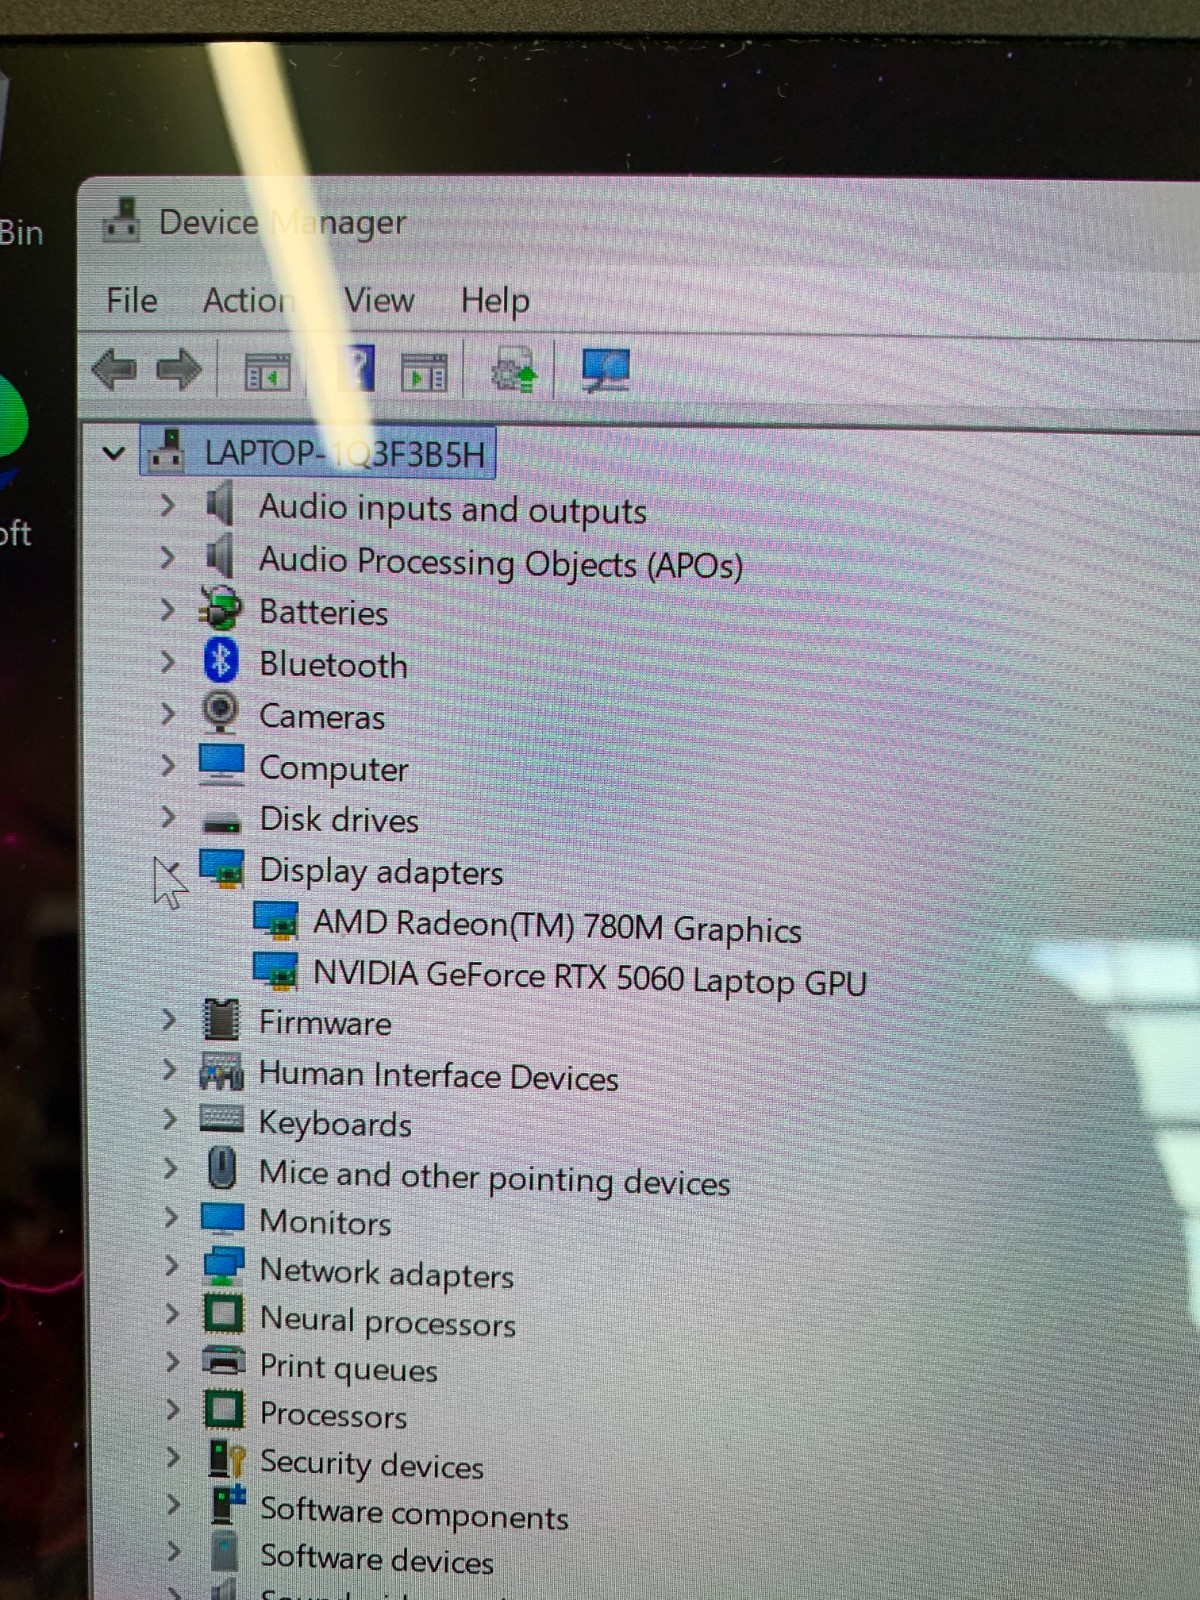Expand the Firmware chevron
The image size is (1200, 1600).
(169, 1019)
